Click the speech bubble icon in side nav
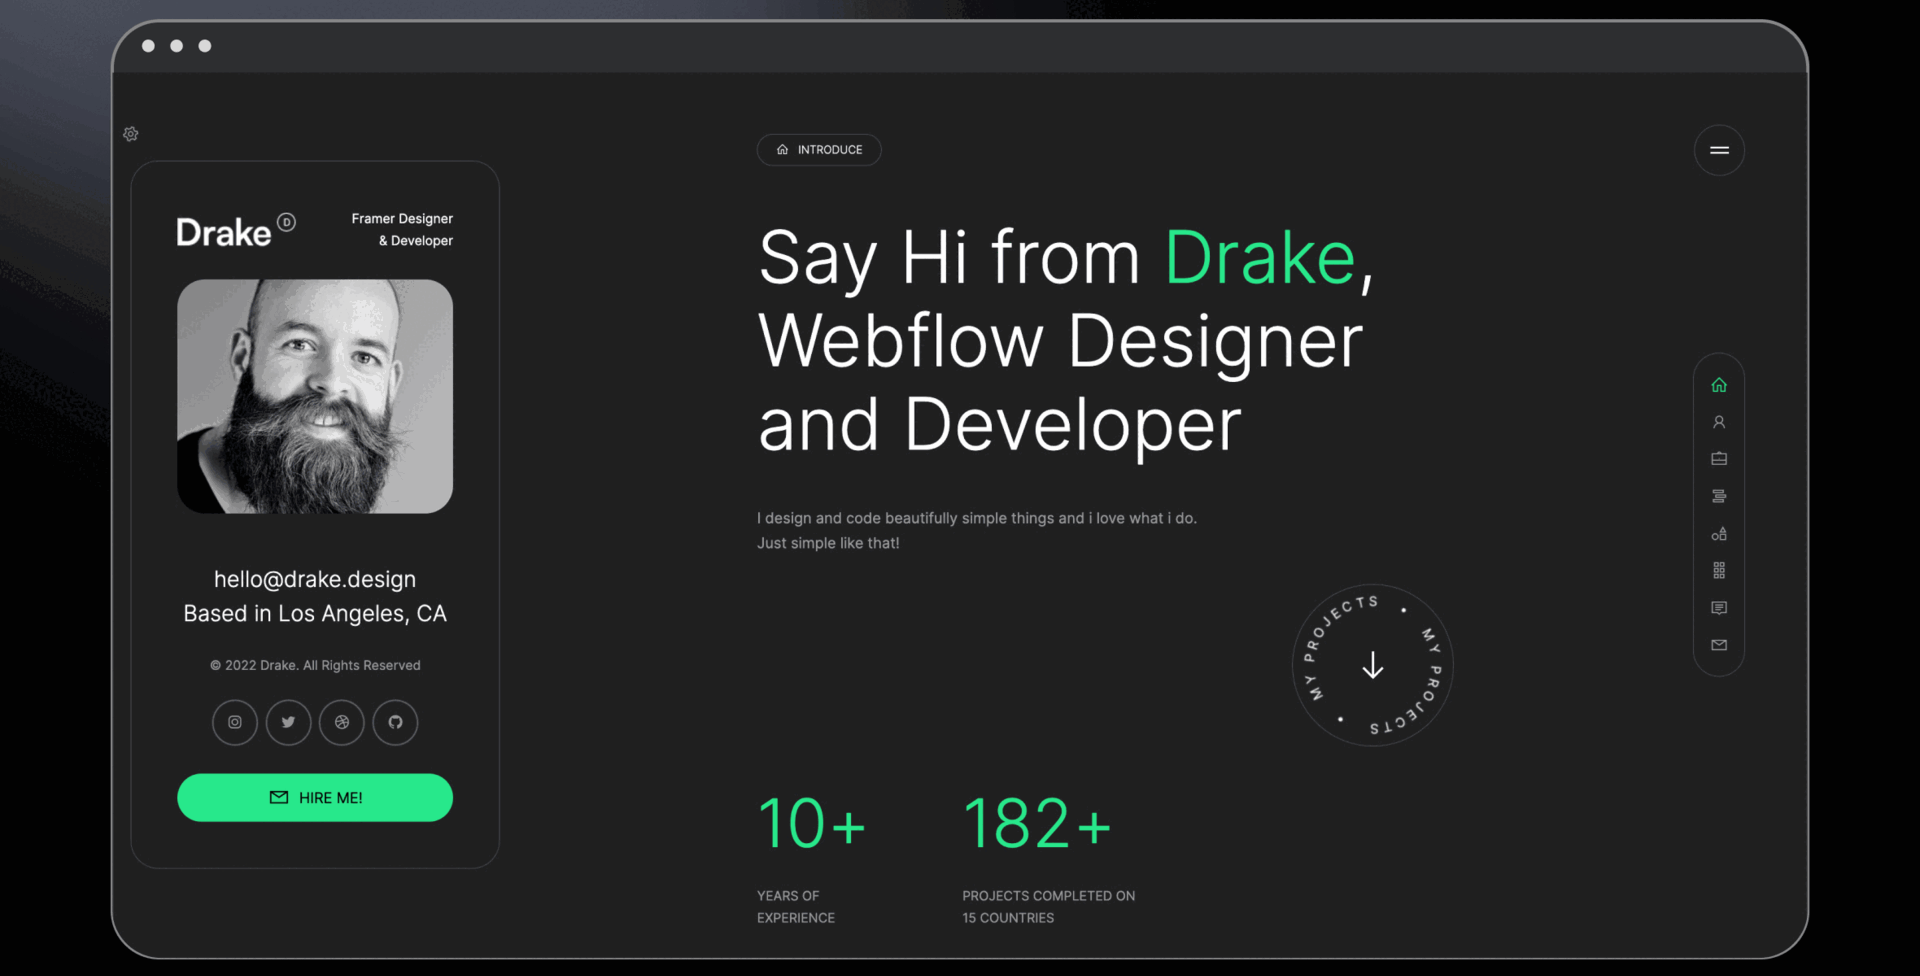The height and width of the screenshot is (976, 1920). (1719, 608)
